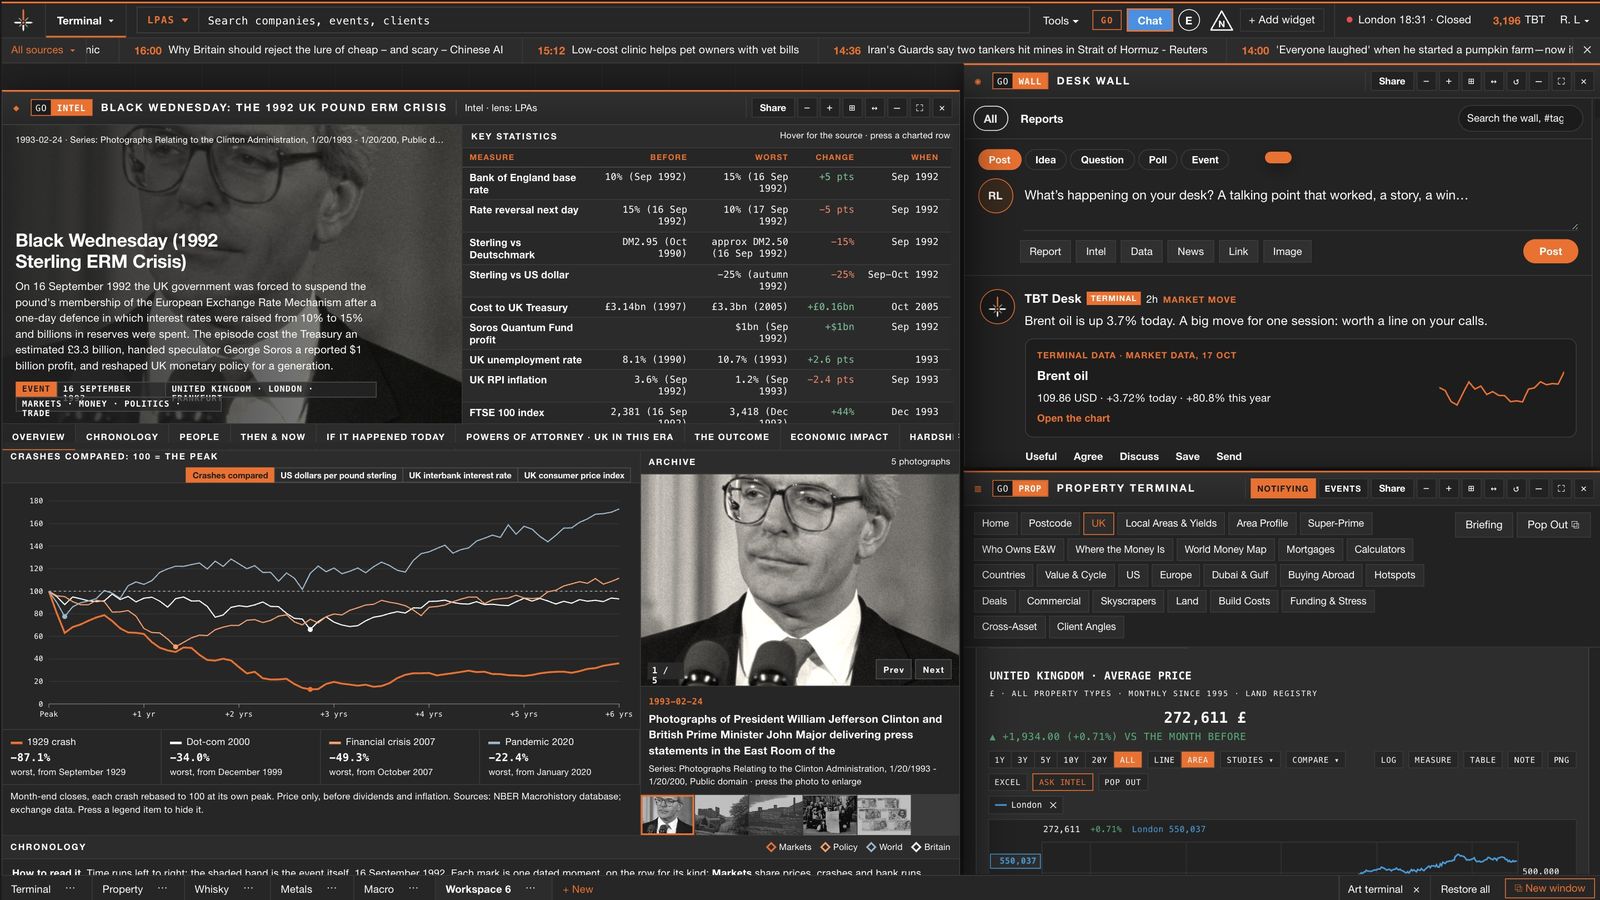1600x900 pixels.
Task: Click the ASK INTEL button
Action: (1062, 782)
